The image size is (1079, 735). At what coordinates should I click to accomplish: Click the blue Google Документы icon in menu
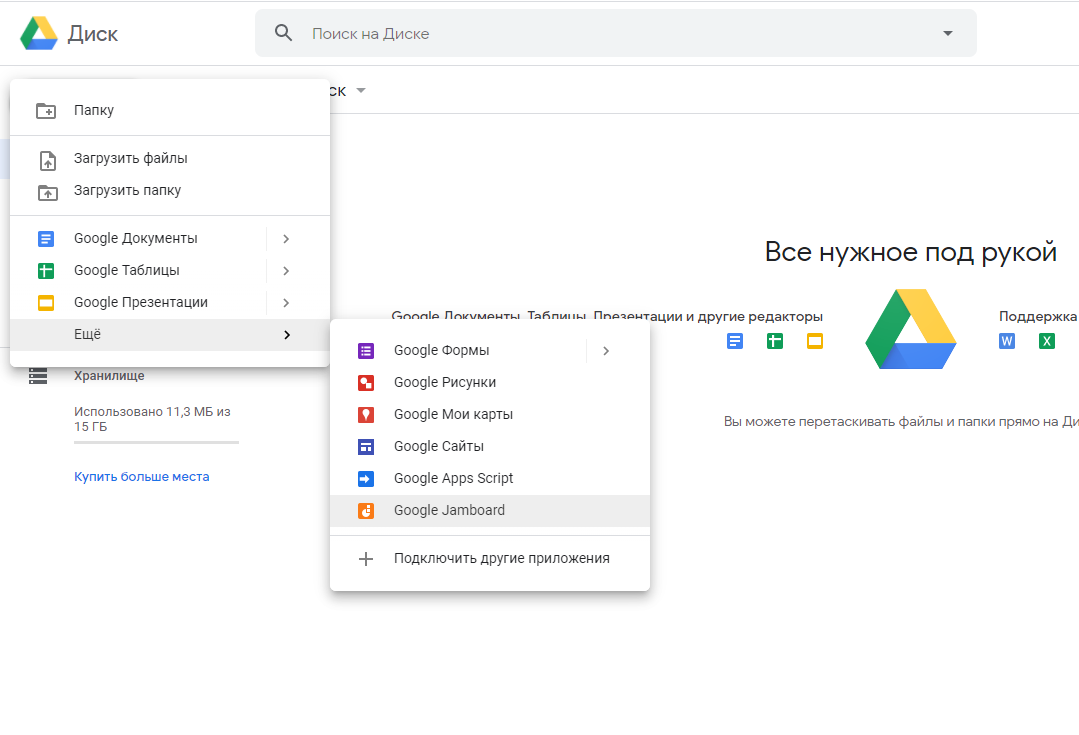click(x=46, y=239)
